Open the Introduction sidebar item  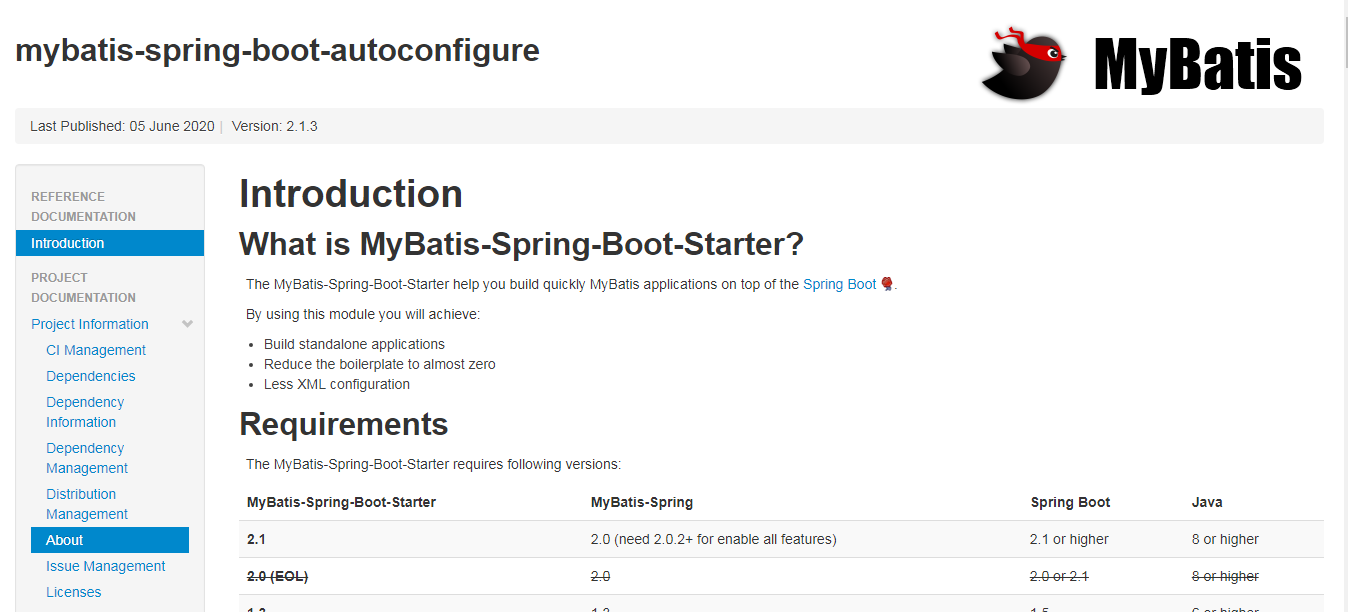point(110,243)
